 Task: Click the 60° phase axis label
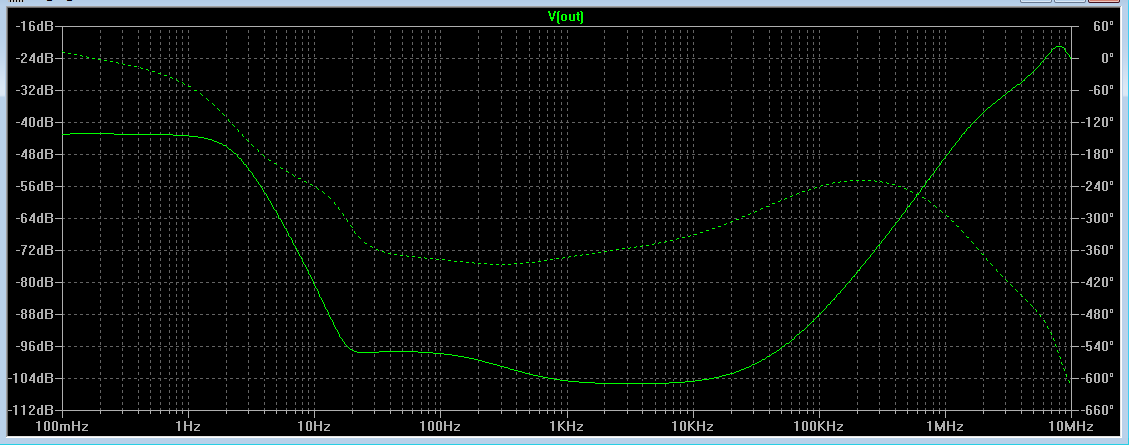[x=1102, y=26]
